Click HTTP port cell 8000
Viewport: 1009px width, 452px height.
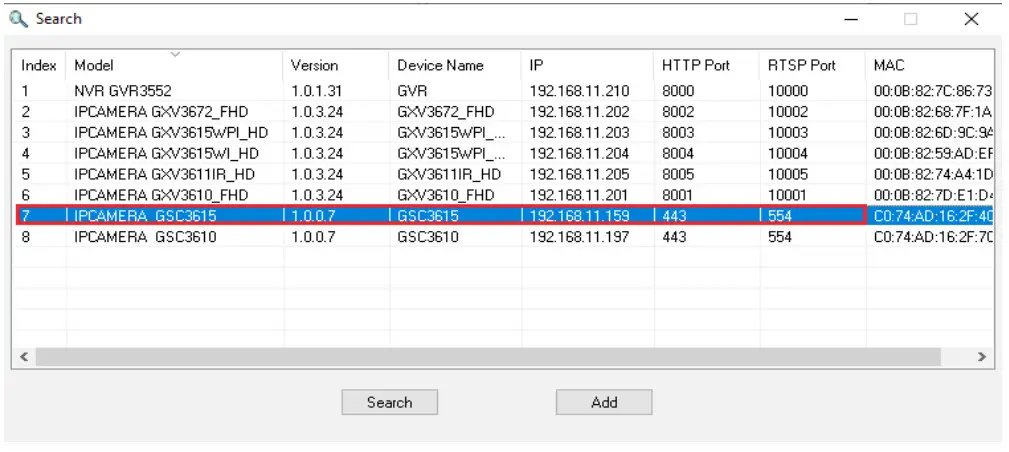tap(678, 91)
